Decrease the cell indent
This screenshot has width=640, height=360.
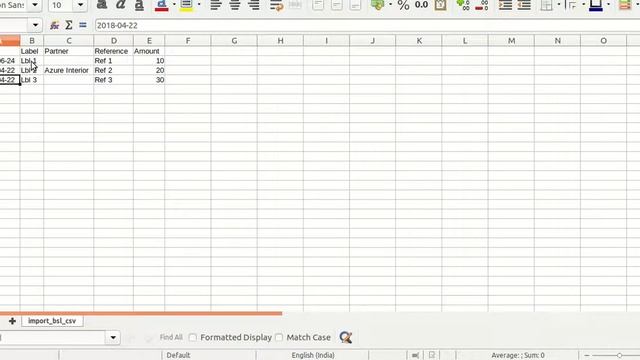(x=524, y=5)
